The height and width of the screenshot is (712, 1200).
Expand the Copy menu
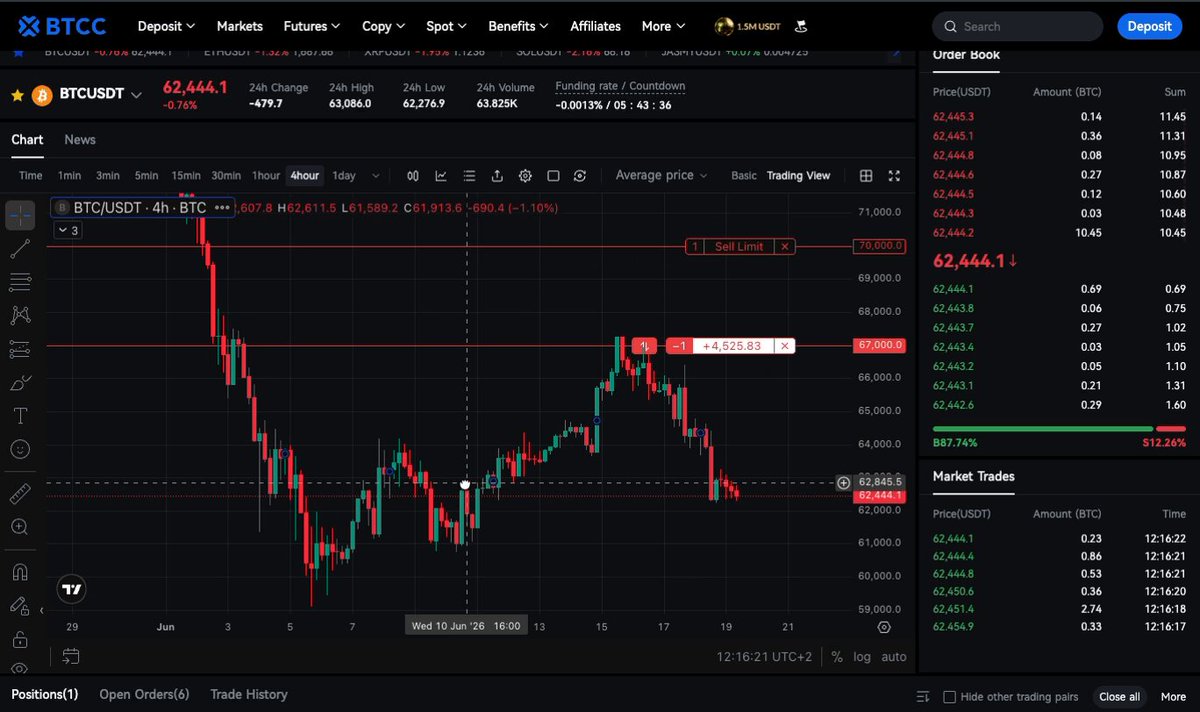[x=383, y=26]
